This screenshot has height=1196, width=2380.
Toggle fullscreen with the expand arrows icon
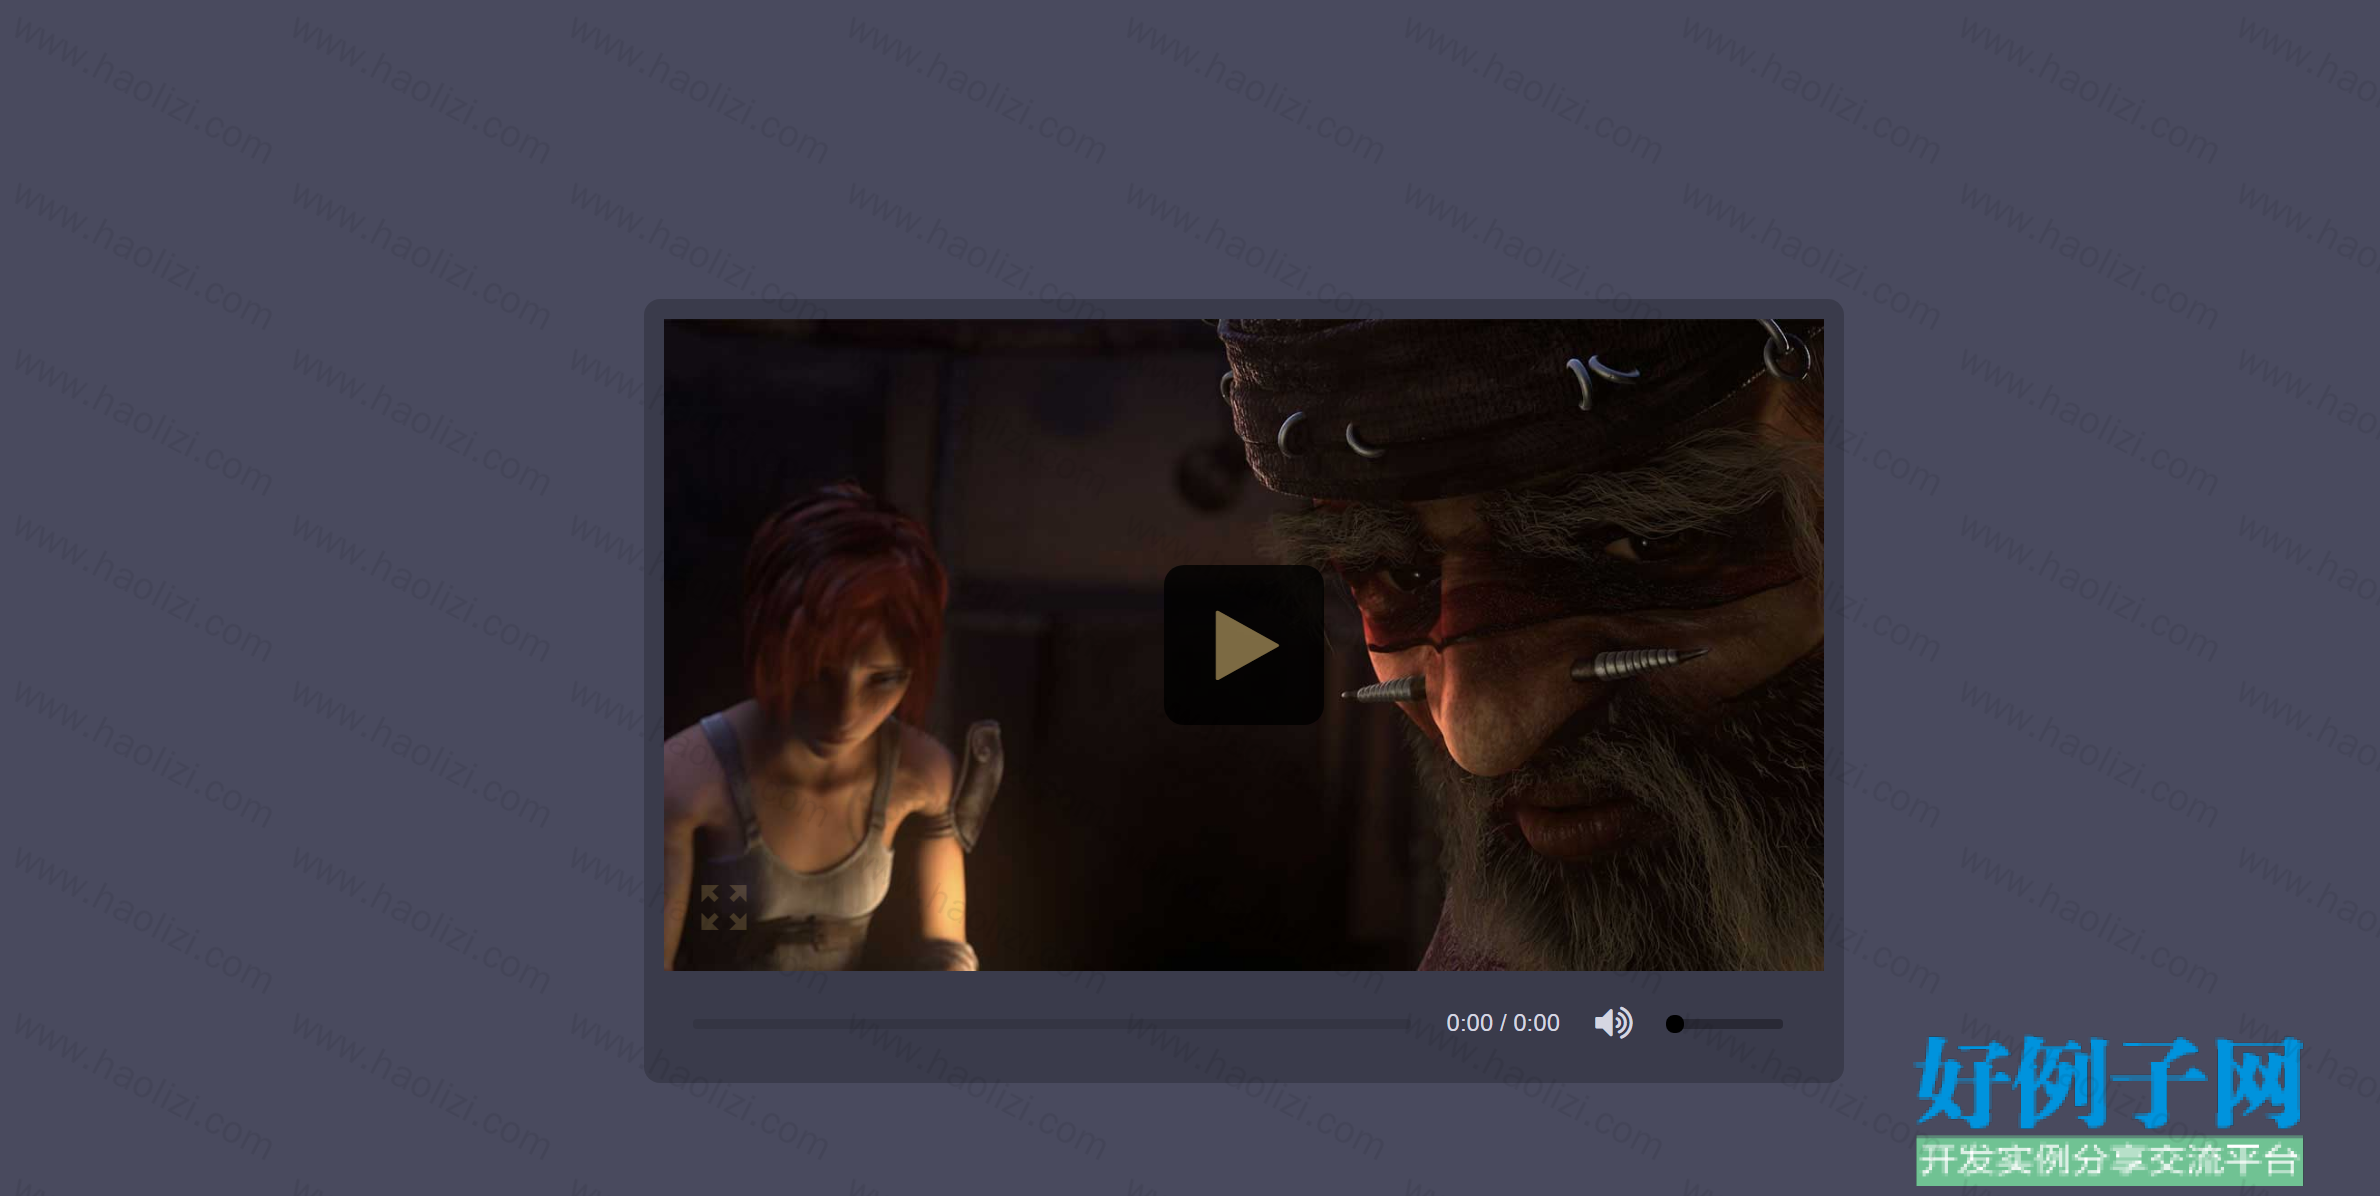point(723,907)
